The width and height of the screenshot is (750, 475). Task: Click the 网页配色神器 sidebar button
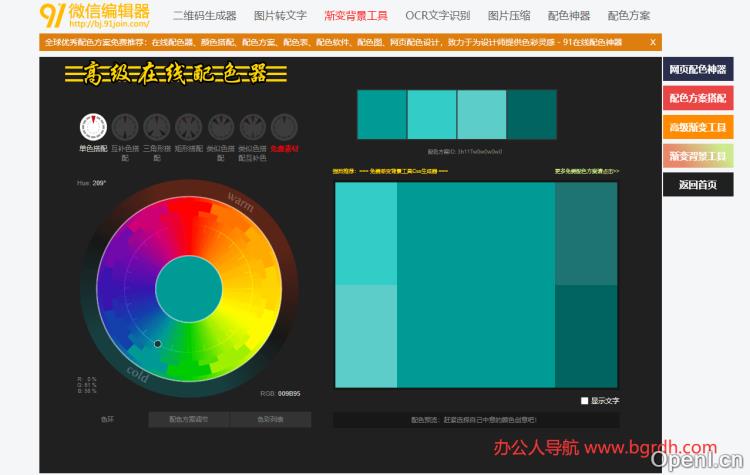point(698,69)
